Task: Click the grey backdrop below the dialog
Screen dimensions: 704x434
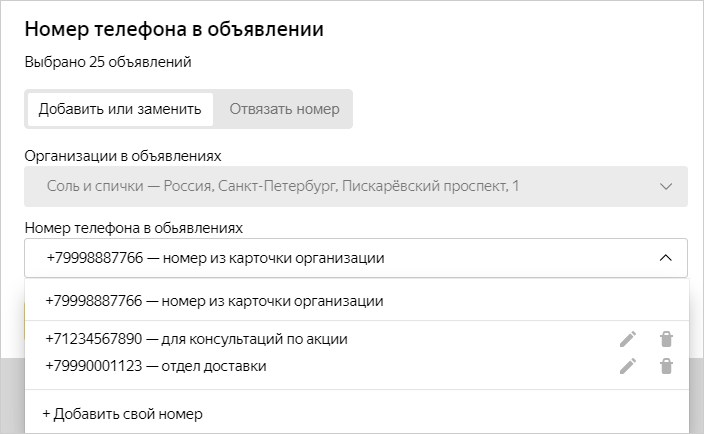Action: pos(12,400)
